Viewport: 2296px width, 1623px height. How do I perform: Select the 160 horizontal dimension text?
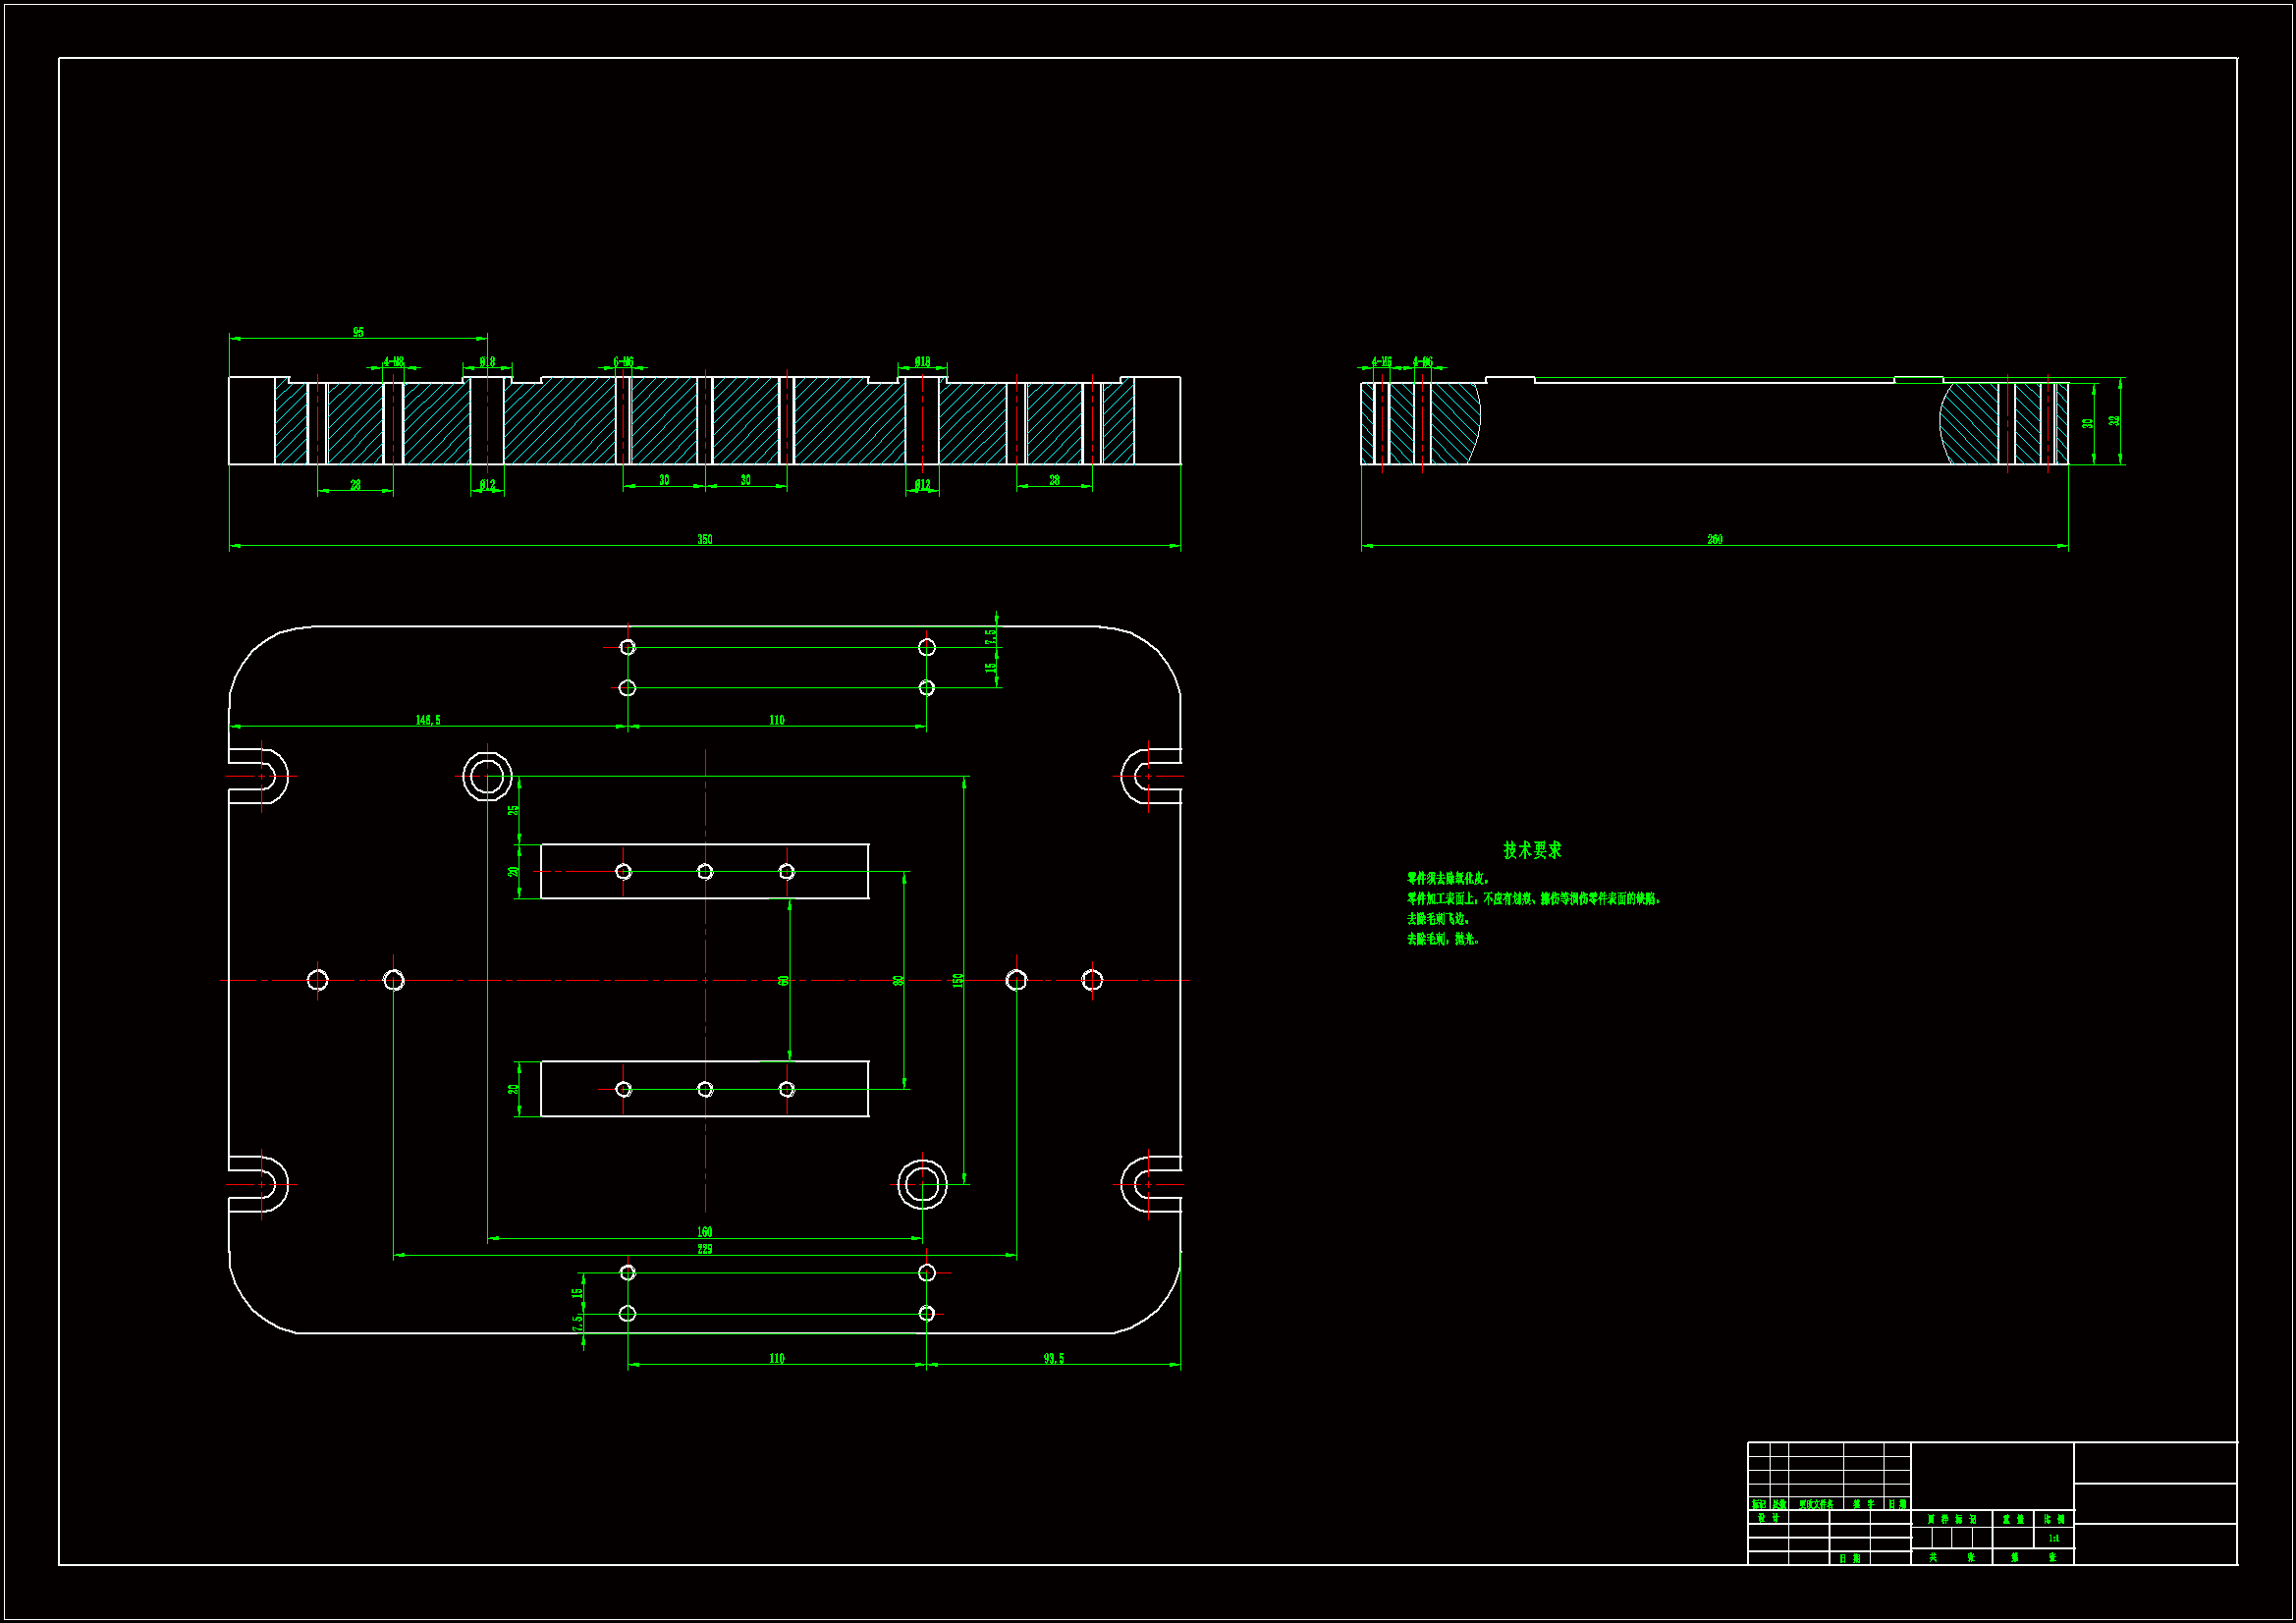tap(704, 1232)
